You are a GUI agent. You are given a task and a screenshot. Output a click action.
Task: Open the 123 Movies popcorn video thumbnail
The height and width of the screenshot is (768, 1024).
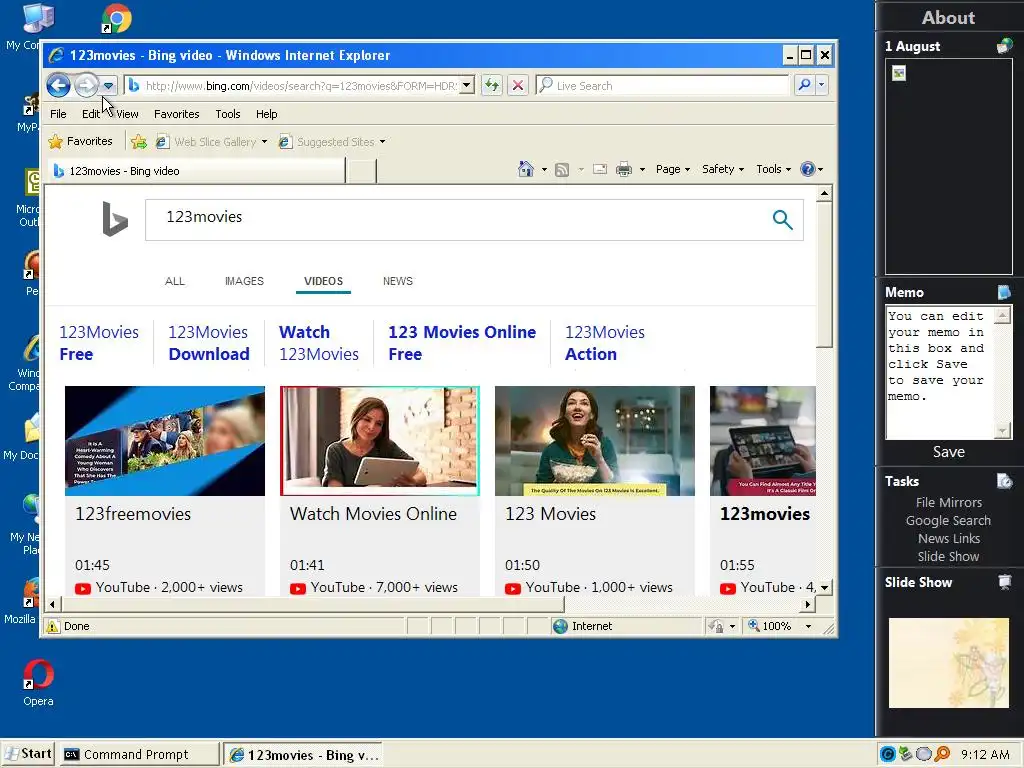[x=595, y=441]
